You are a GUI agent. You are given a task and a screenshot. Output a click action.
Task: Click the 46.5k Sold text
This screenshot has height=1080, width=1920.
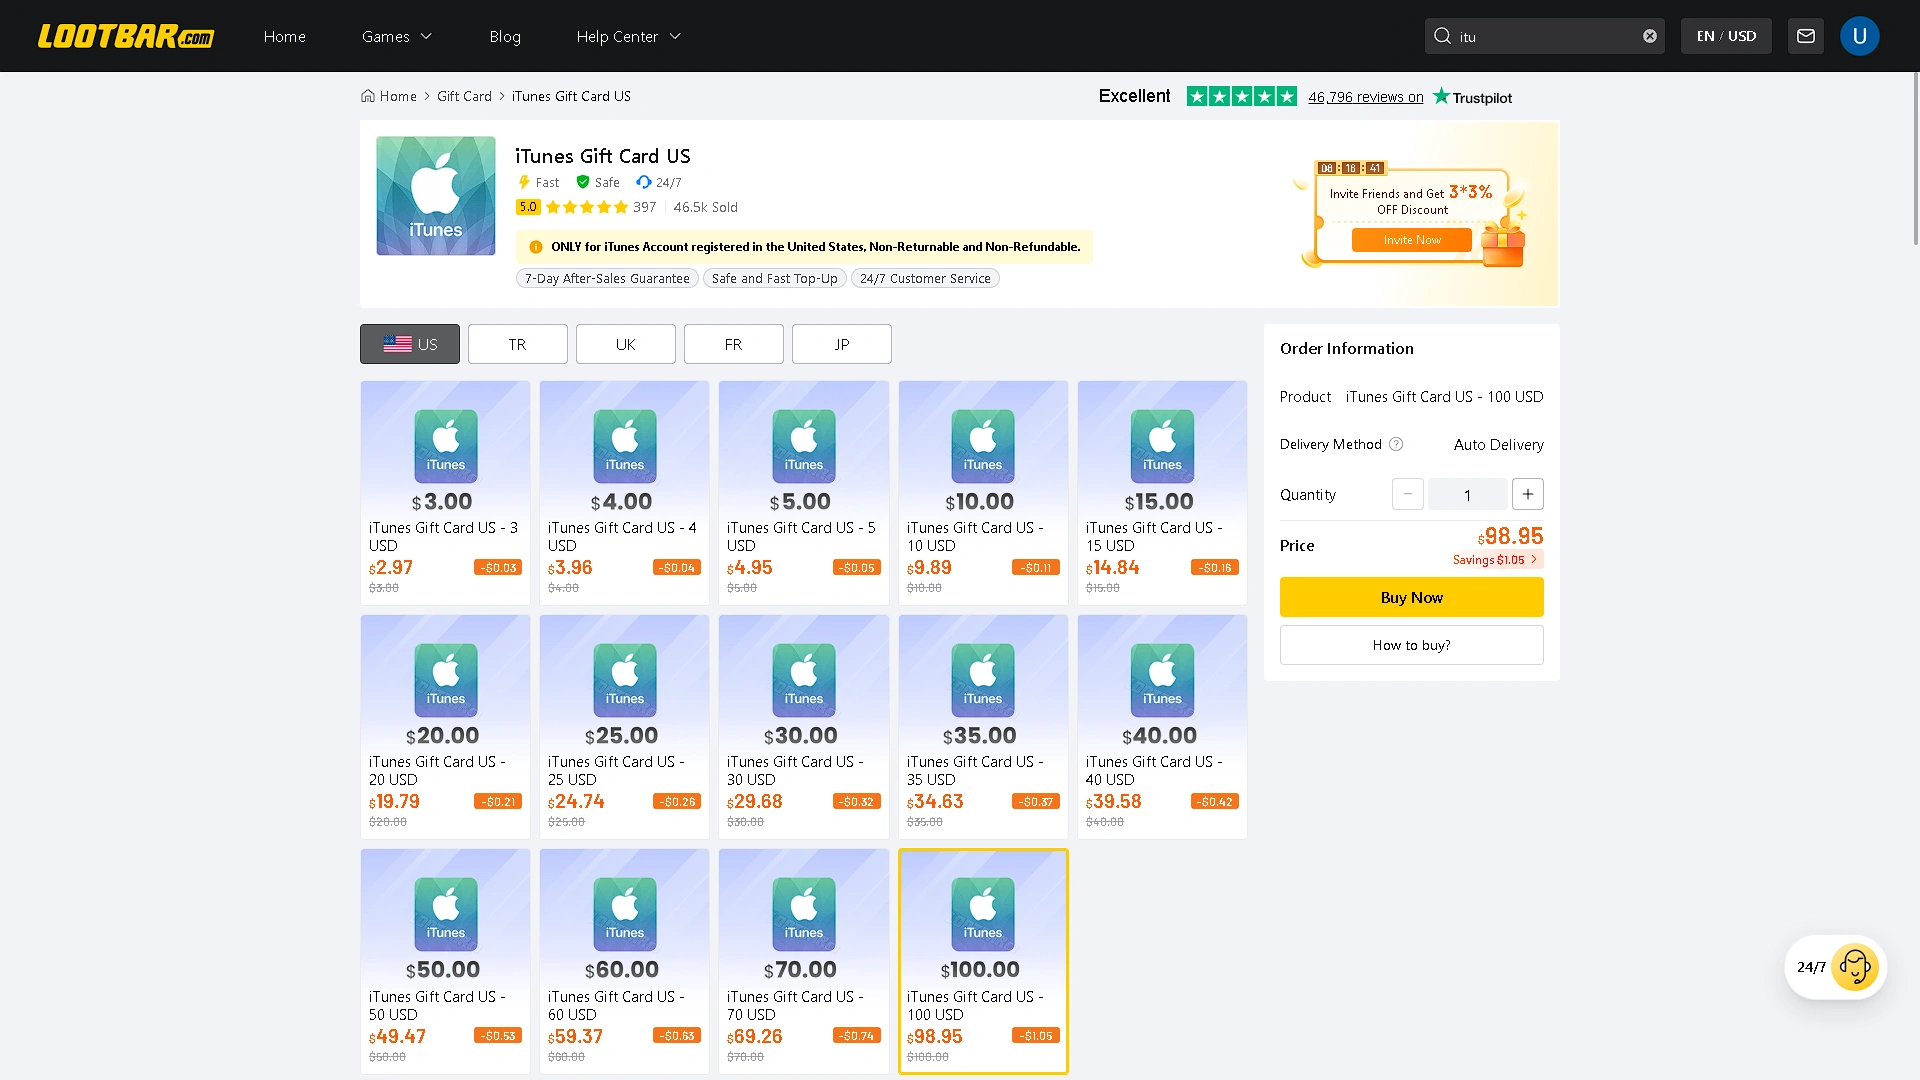[706, 207]
